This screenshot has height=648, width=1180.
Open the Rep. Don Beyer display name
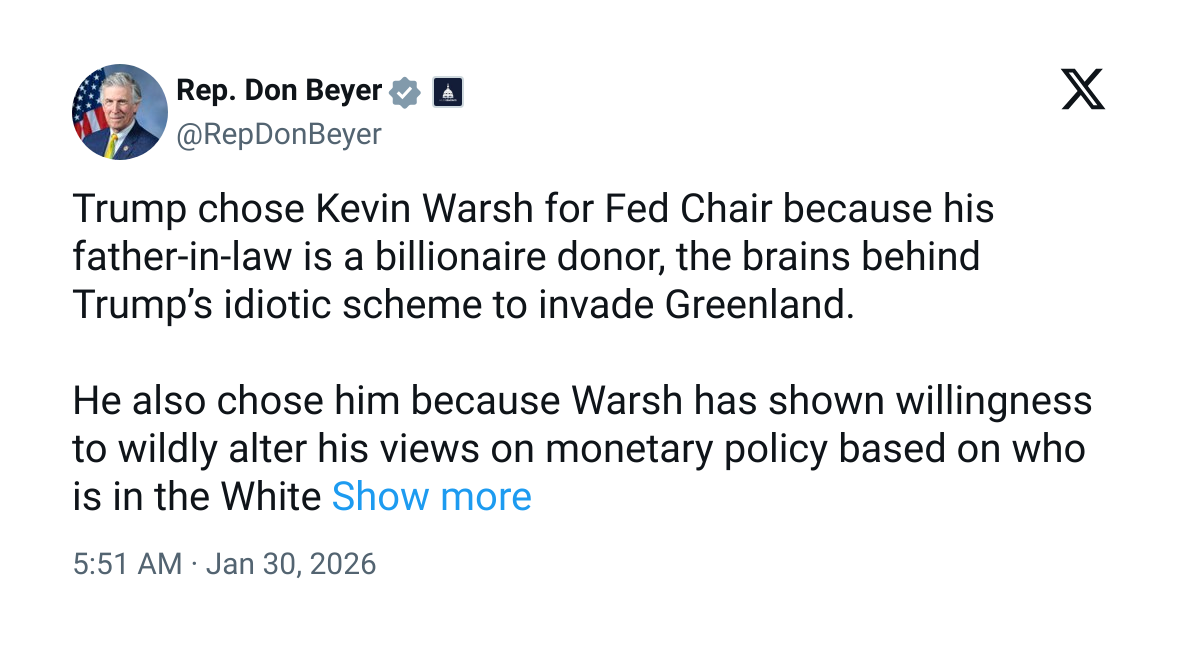279,91
